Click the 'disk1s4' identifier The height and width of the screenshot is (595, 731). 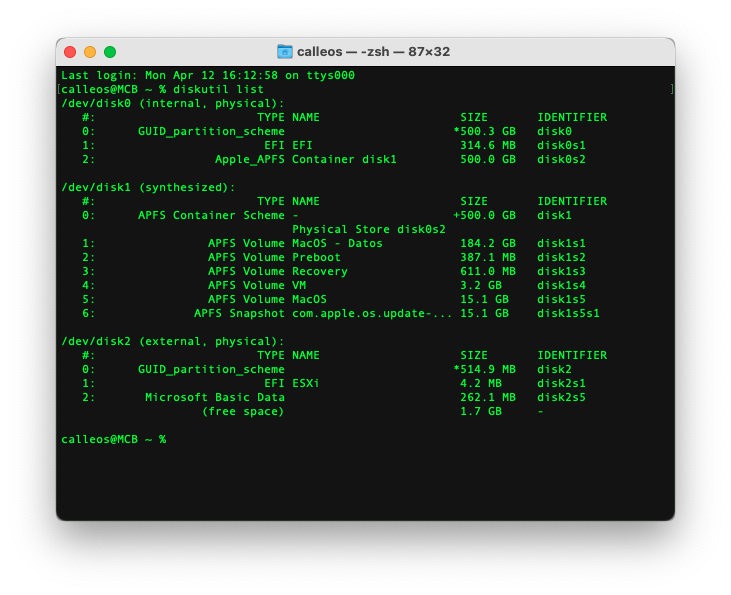click(561, 285)
